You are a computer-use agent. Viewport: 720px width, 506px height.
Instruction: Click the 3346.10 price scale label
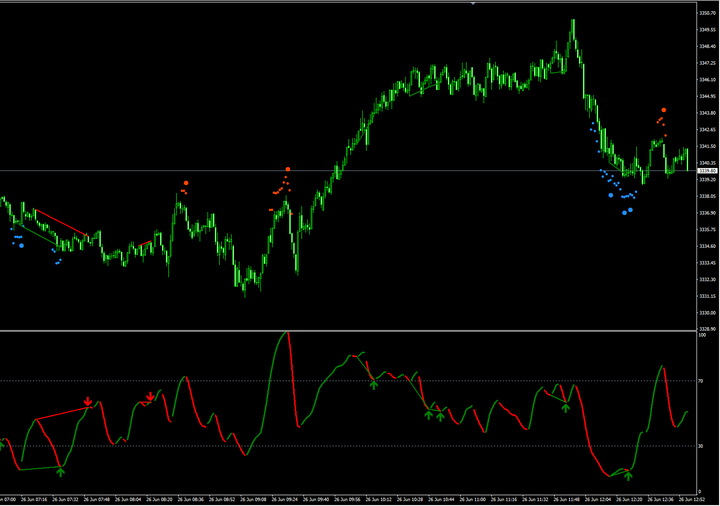coord(705,80)
